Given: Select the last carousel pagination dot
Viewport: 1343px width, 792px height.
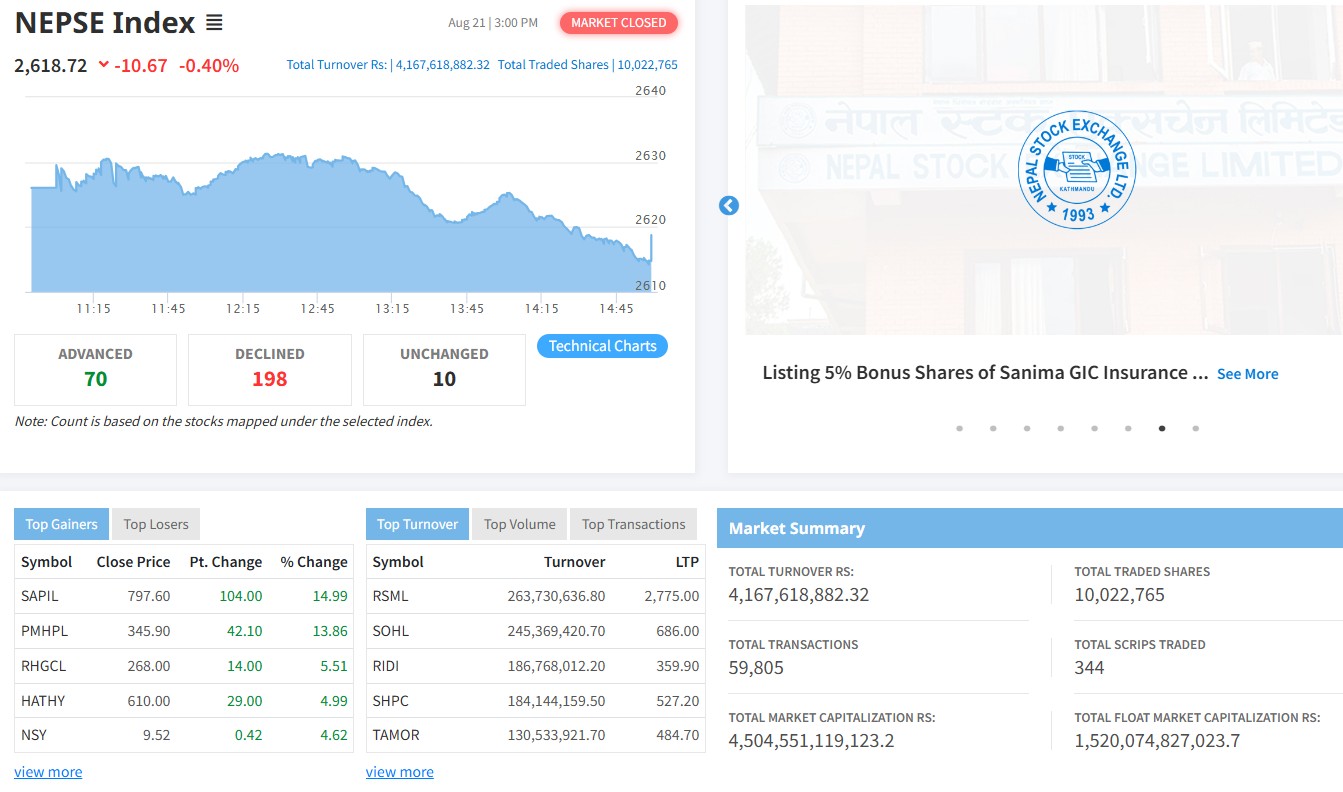Looking at the screenshot, I should 1196,428.
